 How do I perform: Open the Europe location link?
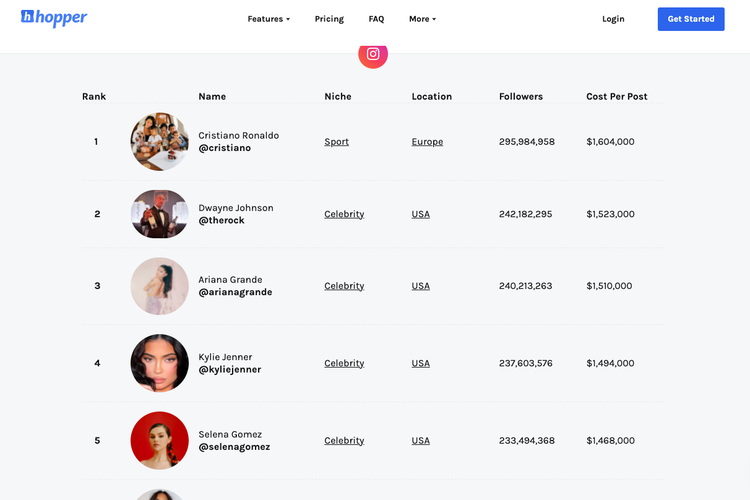[x=427, y=142]
